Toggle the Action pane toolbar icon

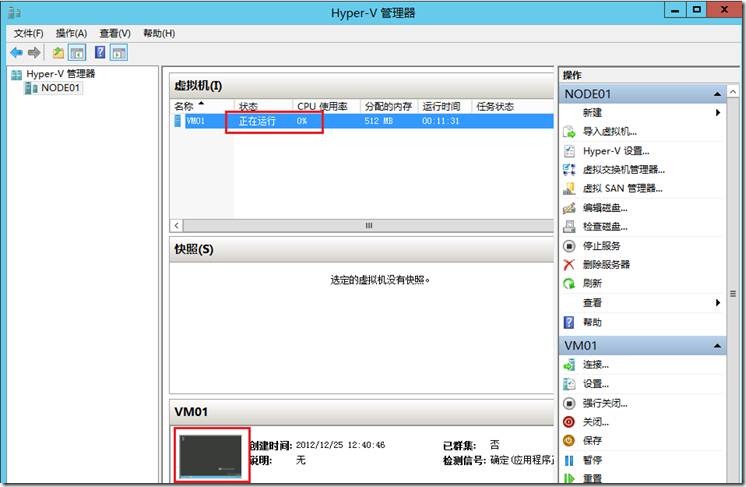click(119, 52)
